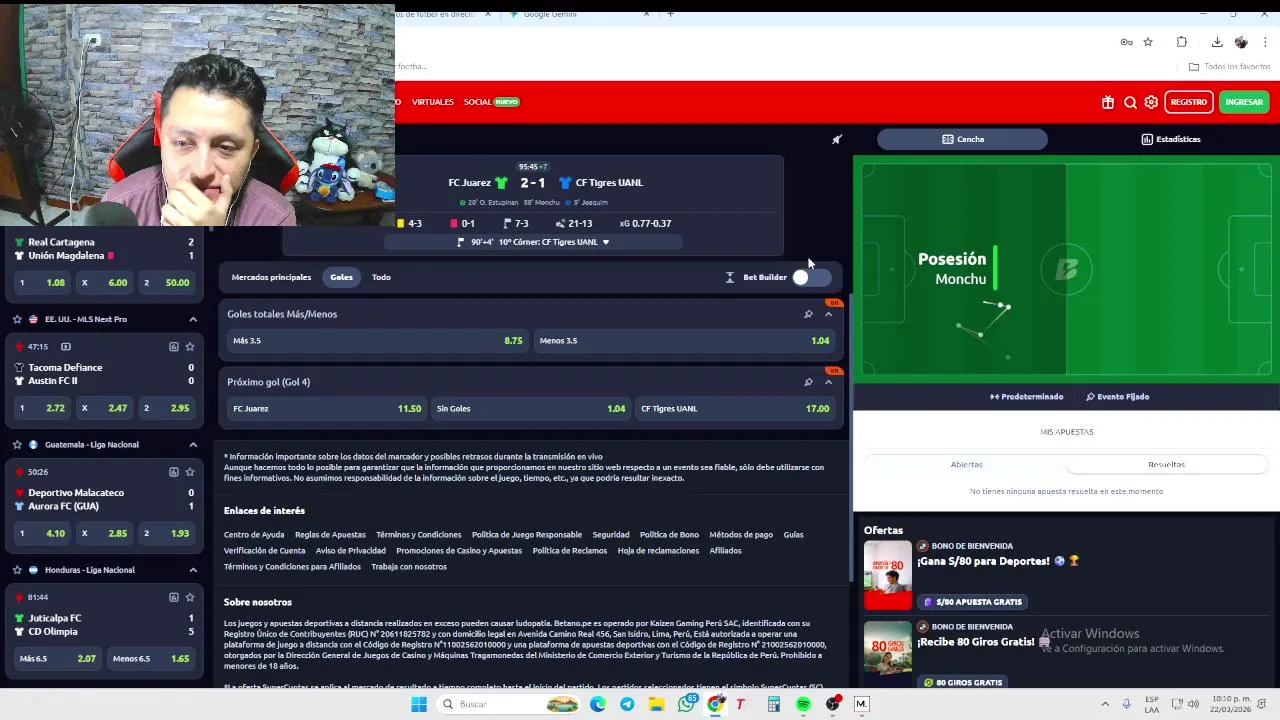Collapse the EE. UU. - MLS Next Pro section
The width and height of the screenshot is (1280, 720).
point(193,319)
